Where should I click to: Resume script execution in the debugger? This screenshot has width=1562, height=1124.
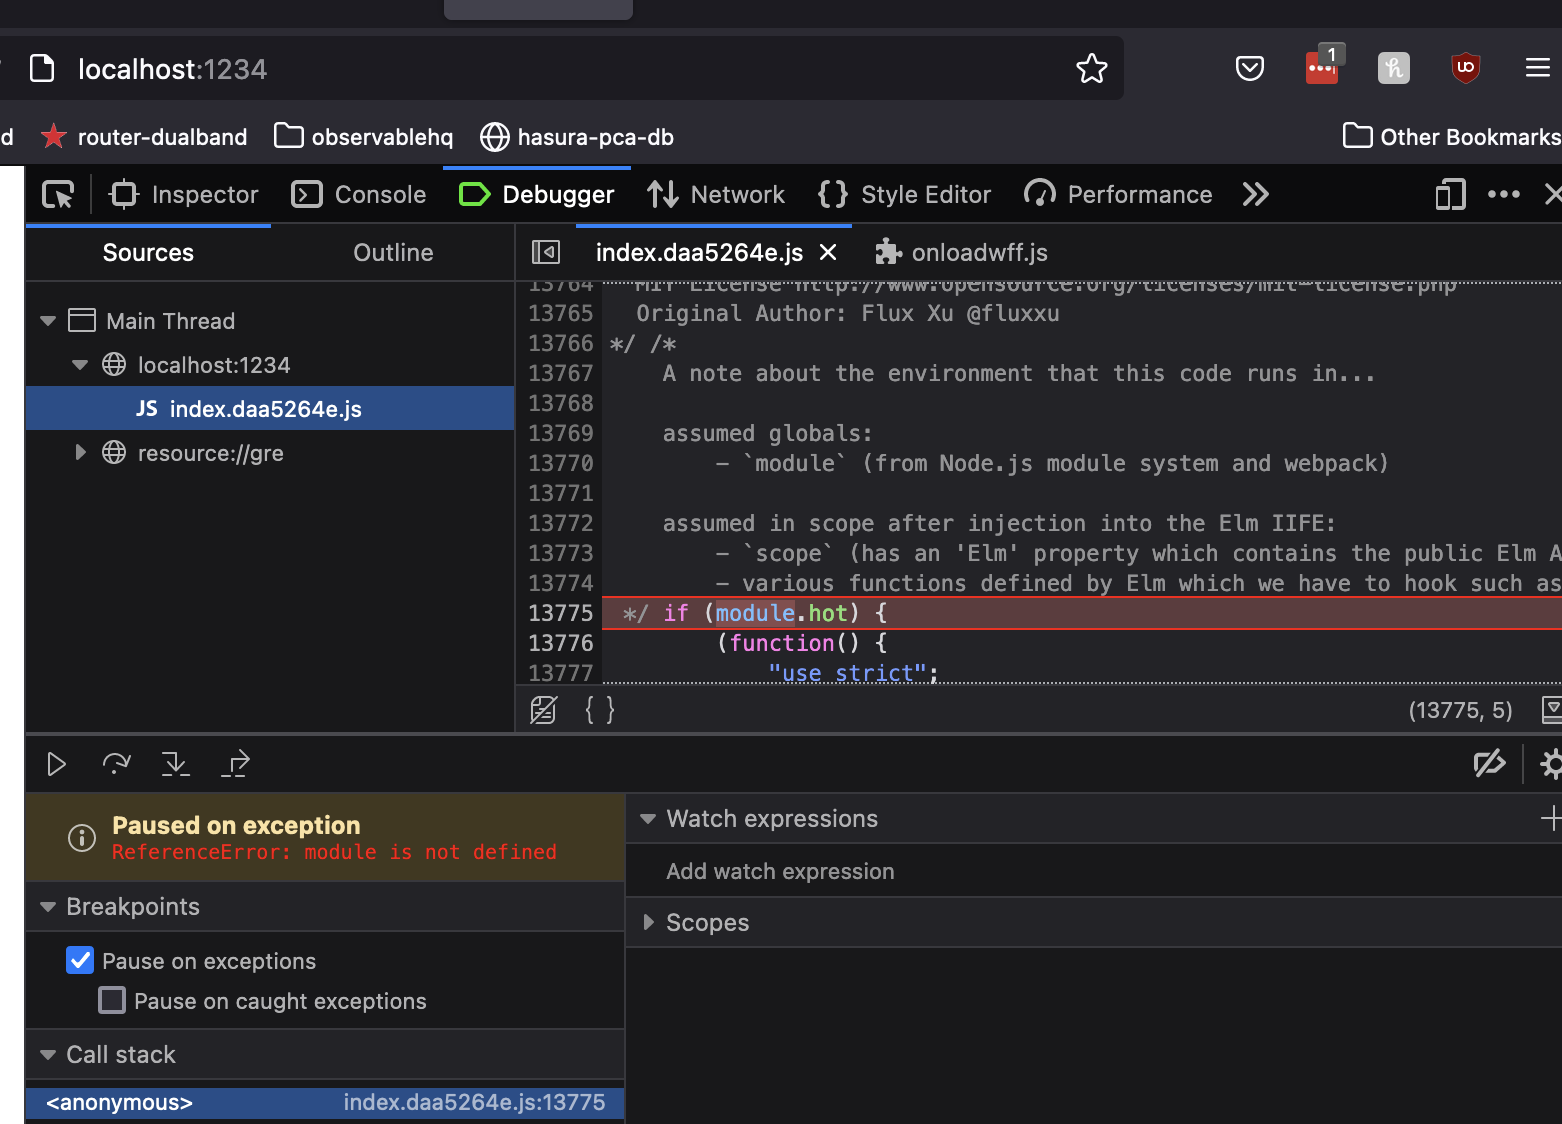click(x=56, y=763)
